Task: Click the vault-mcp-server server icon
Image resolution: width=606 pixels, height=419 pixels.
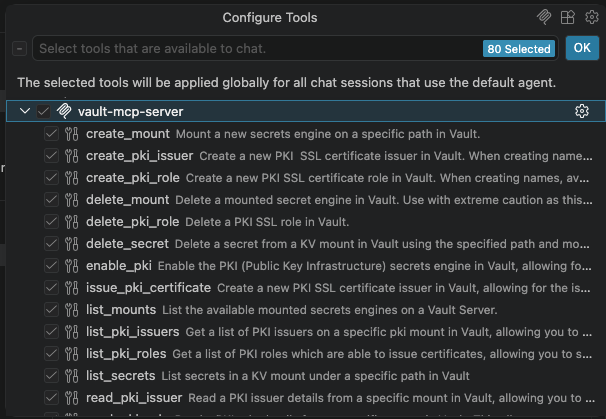Action: coord(63,111)
